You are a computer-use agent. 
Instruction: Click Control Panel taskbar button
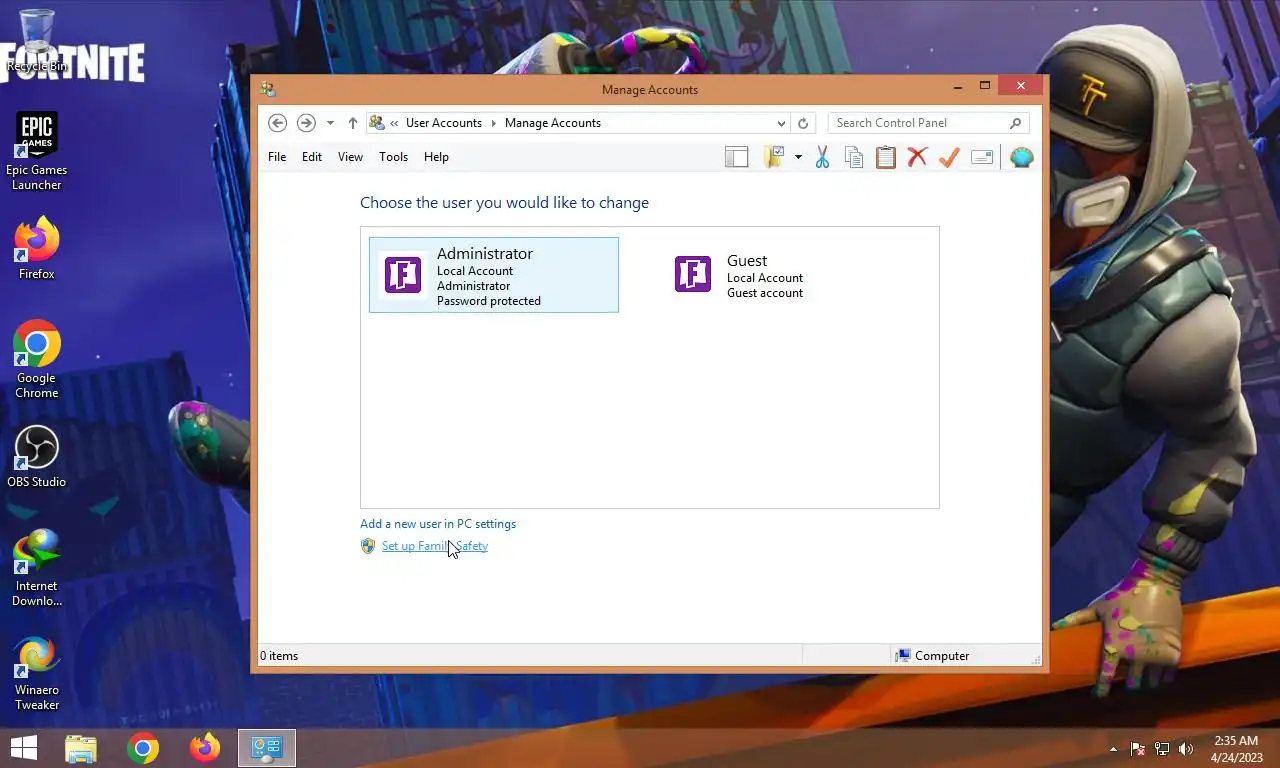coord(267,748)
